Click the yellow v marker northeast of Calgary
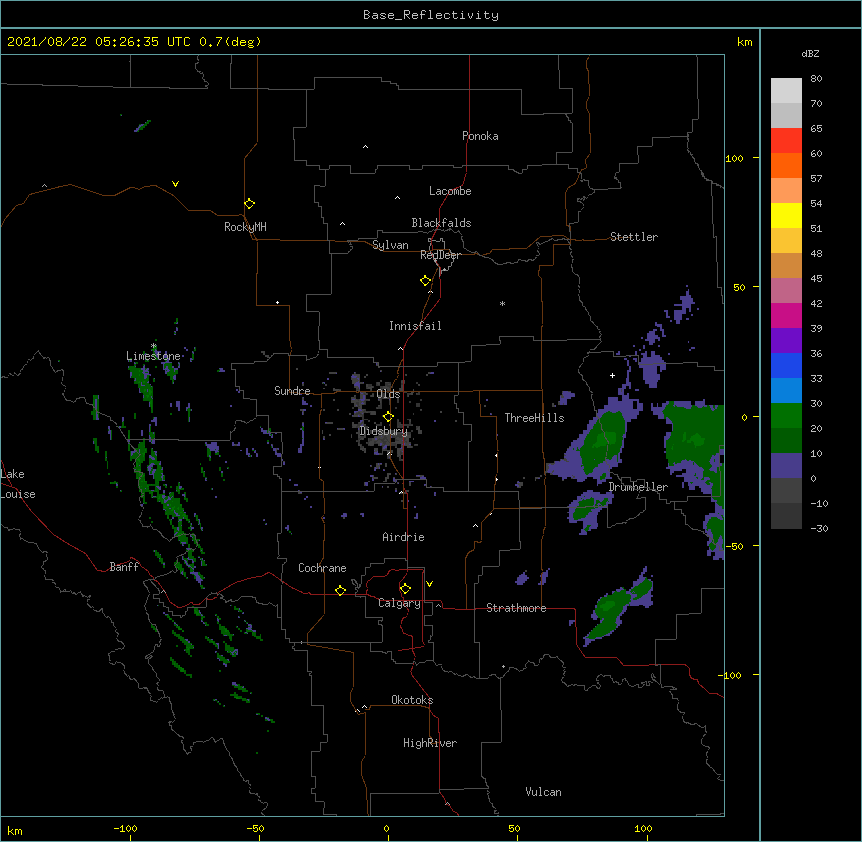Viewport: 862px width, 842px height. [x=429, y=584]
